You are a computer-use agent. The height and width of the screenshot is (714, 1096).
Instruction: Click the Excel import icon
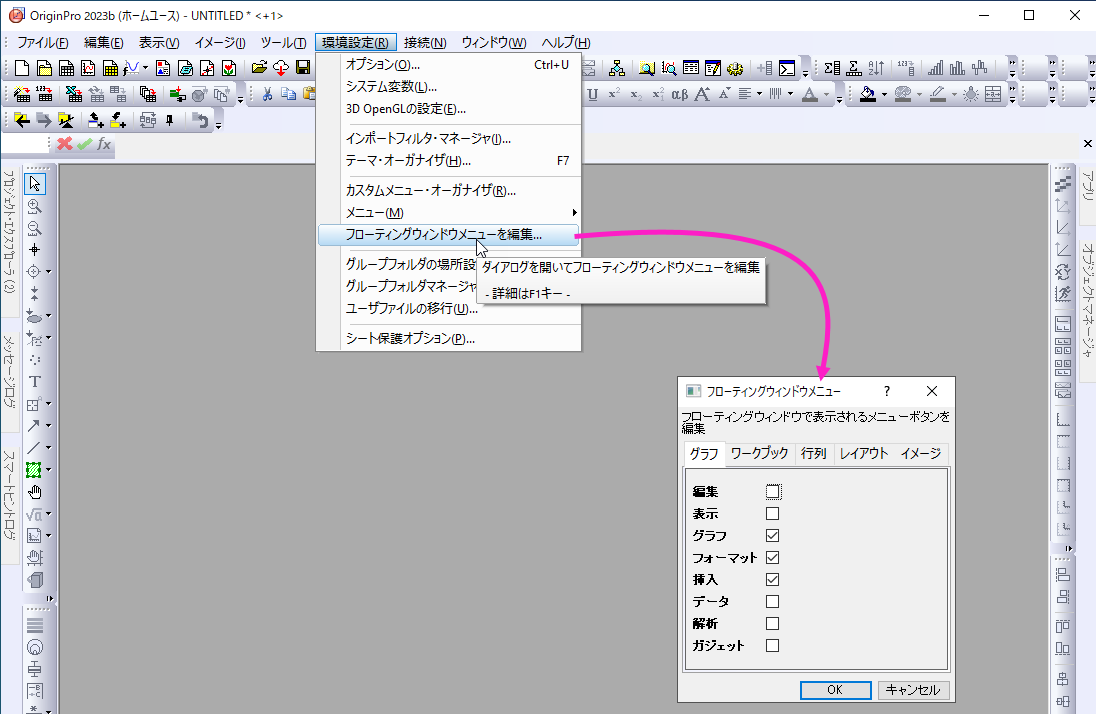click(74, 94)
